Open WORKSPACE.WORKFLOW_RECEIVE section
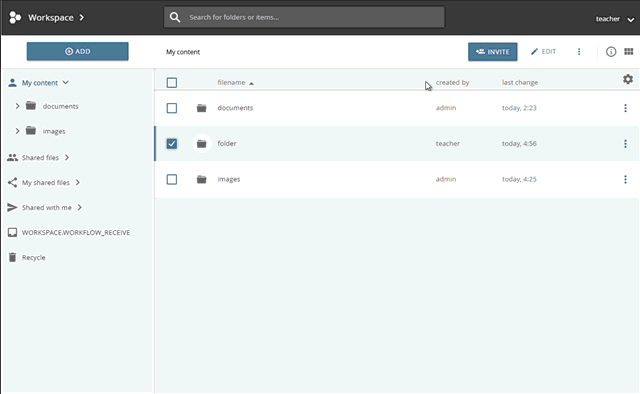 [x=76, y=232]
